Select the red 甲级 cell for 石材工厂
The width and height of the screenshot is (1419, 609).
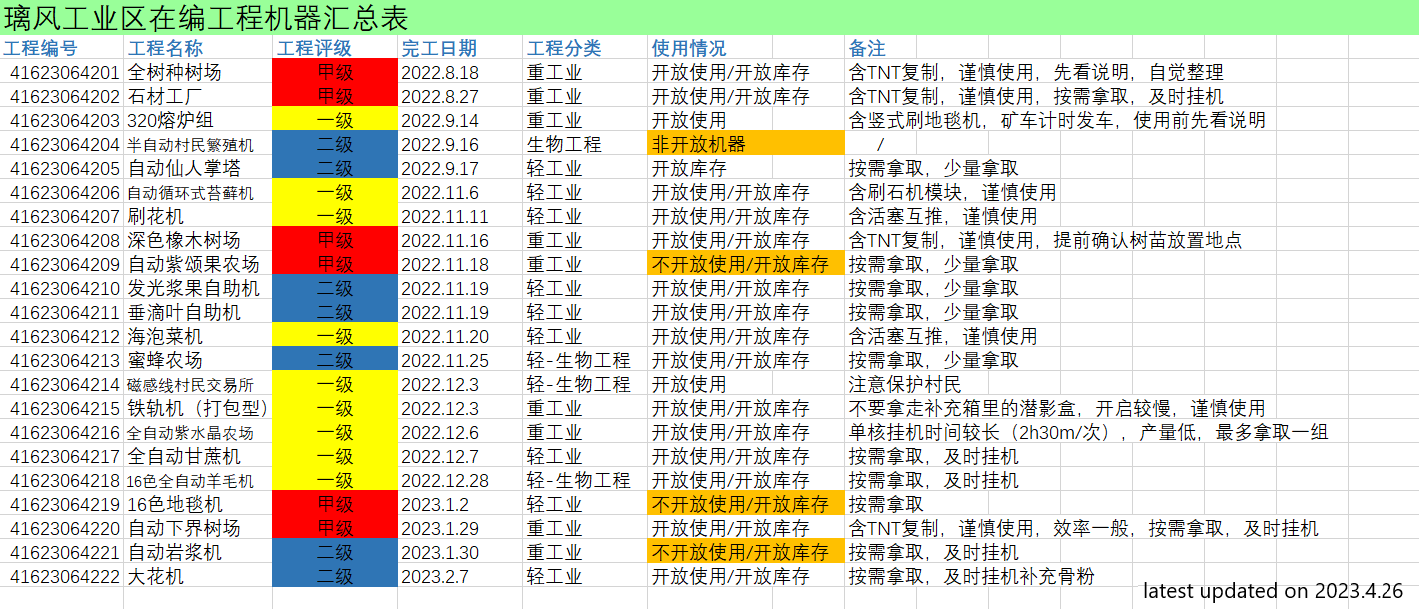(334, 96)
